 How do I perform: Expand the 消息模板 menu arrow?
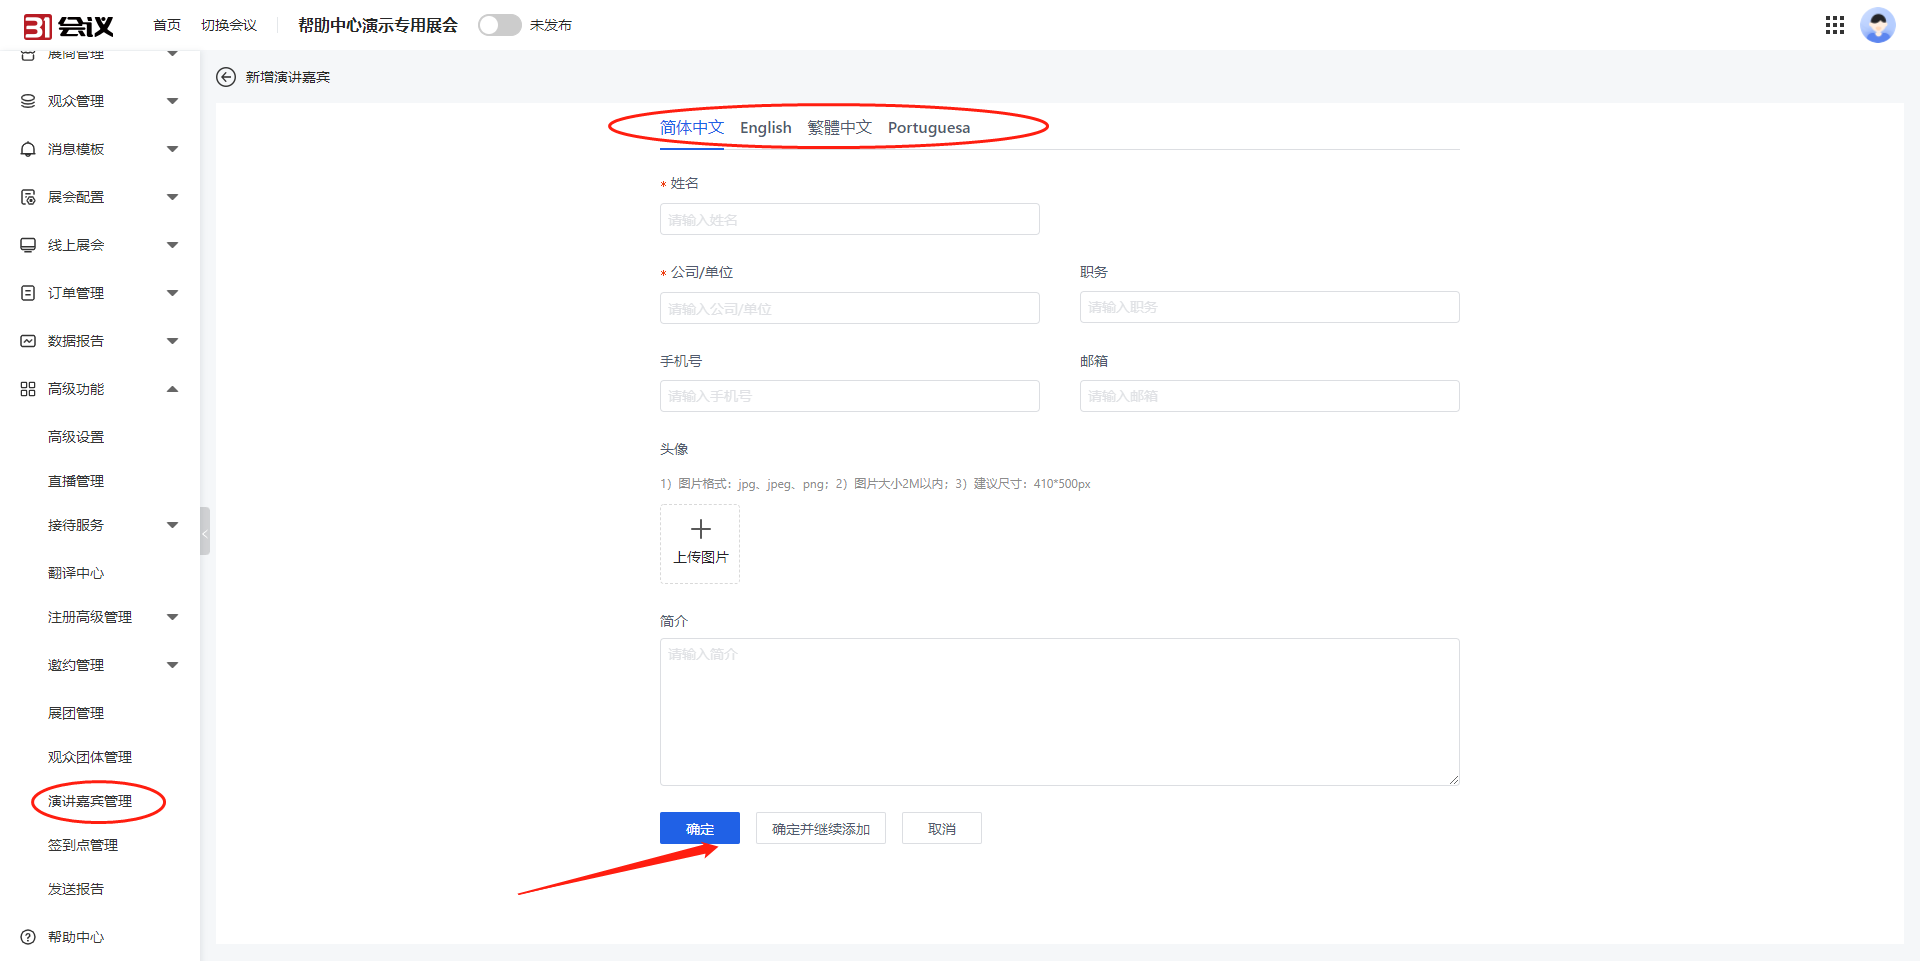(172, 149)
